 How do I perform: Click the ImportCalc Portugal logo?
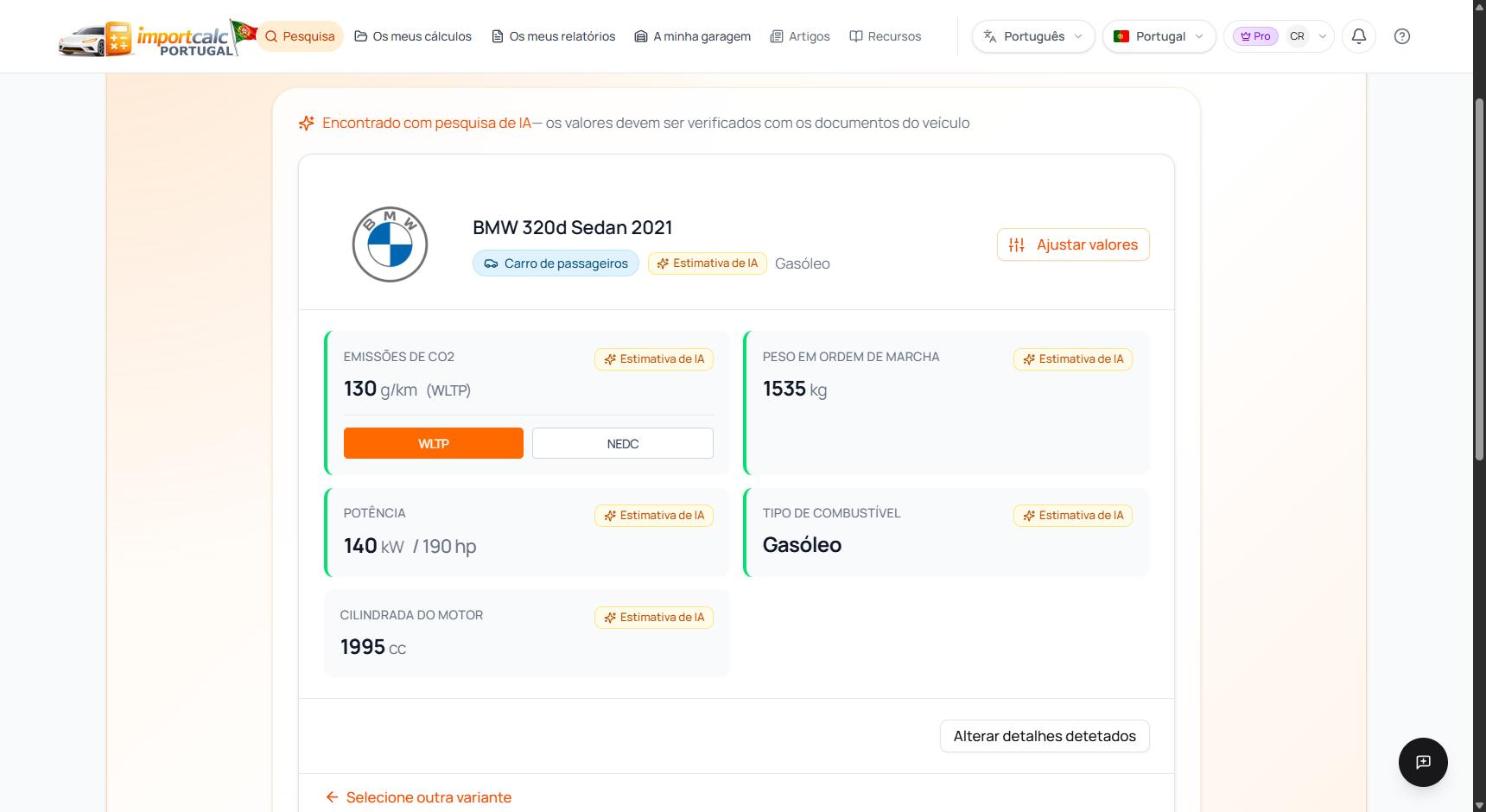(x=157, y=37)
